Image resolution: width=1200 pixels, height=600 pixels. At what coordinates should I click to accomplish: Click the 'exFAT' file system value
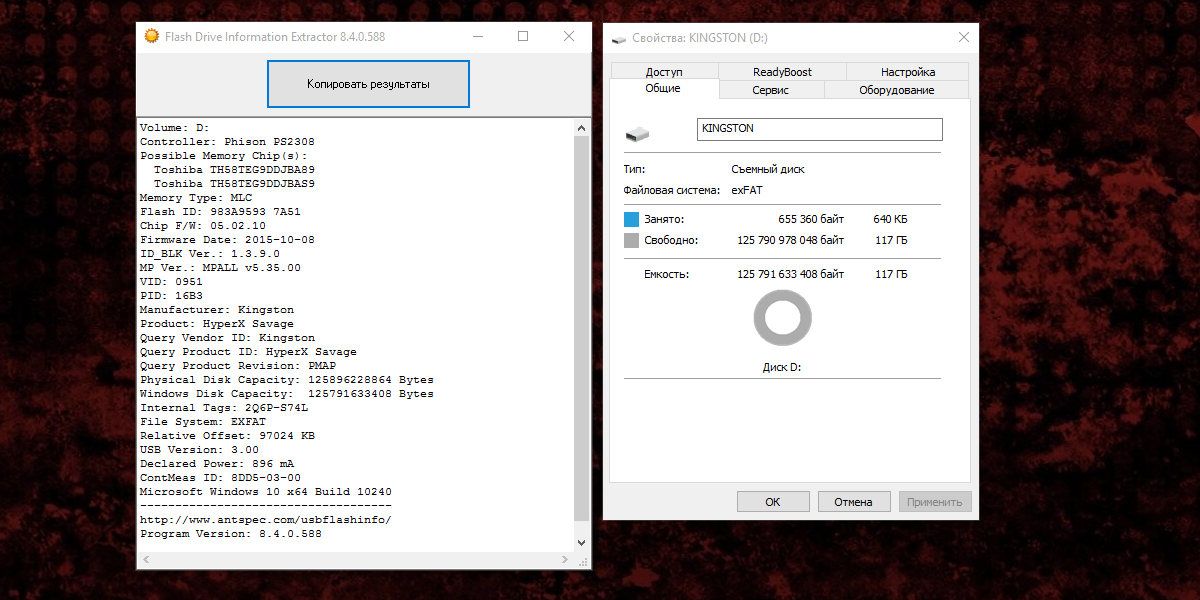click(747, 189)
